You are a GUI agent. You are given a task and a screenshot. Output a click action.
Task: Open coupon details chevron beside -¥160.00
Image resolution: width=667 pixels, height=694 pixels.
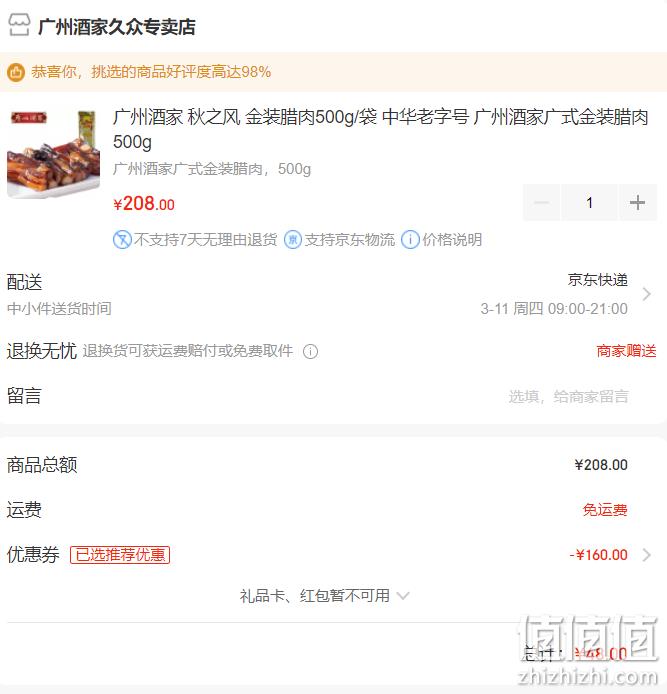click(647, 555)
